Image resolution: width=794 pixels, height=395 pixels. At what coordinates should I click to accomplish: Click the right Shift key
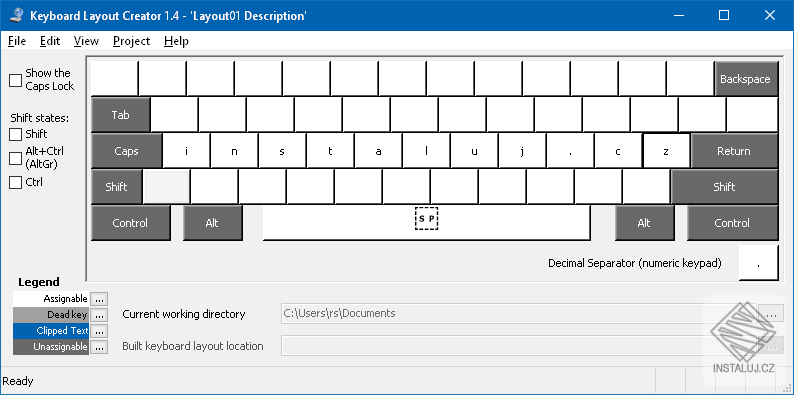click(x=725, y=187)
